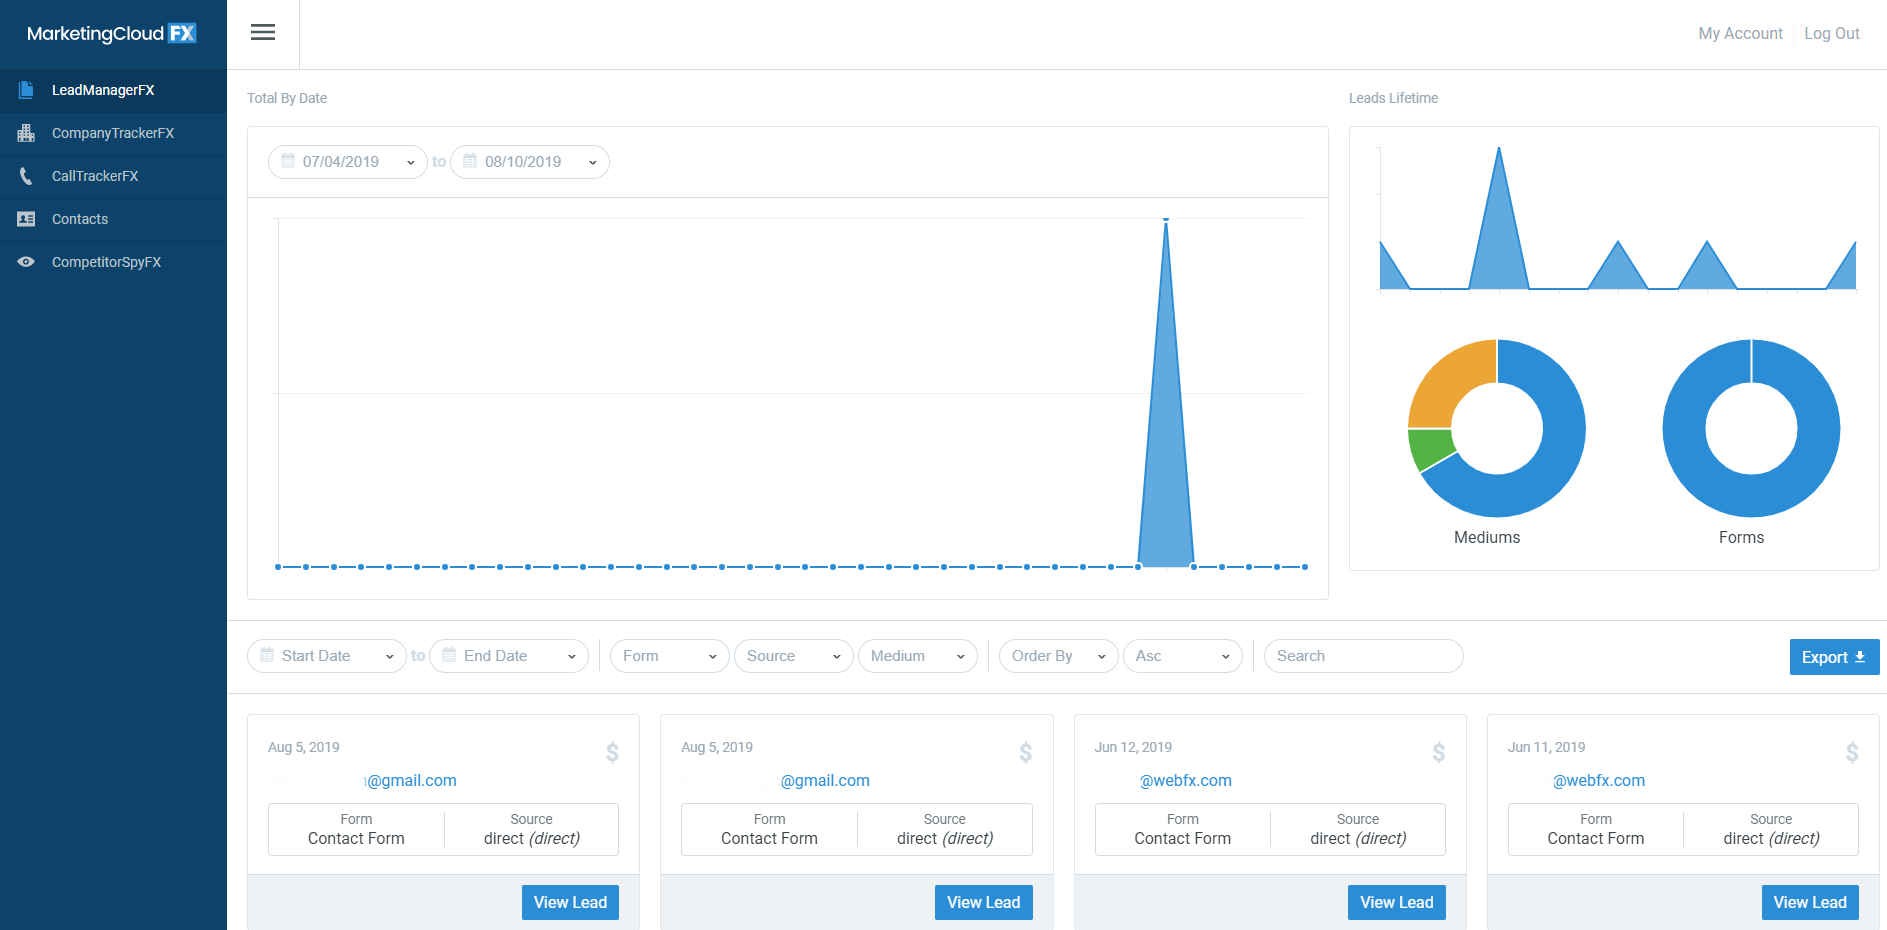Click calendar icon in End Date filter
Screen dimensions: 1887x930
(x=449, y=655)
